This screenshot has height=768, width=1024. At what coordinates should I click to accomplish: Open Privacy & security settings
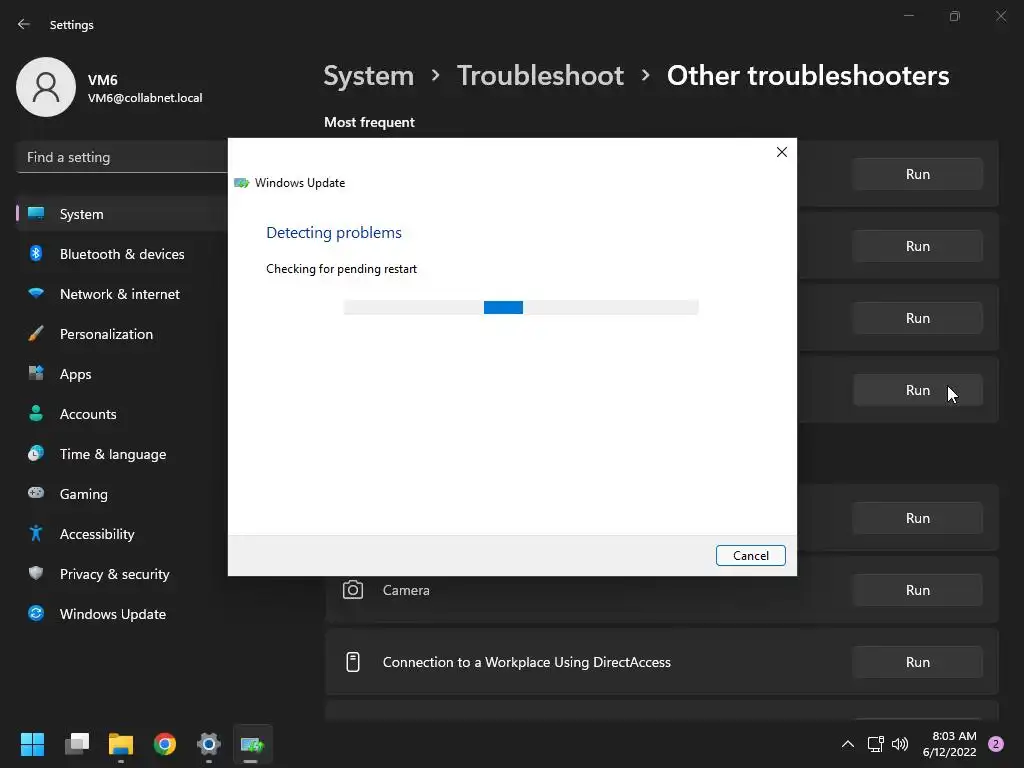pos(122,574)
